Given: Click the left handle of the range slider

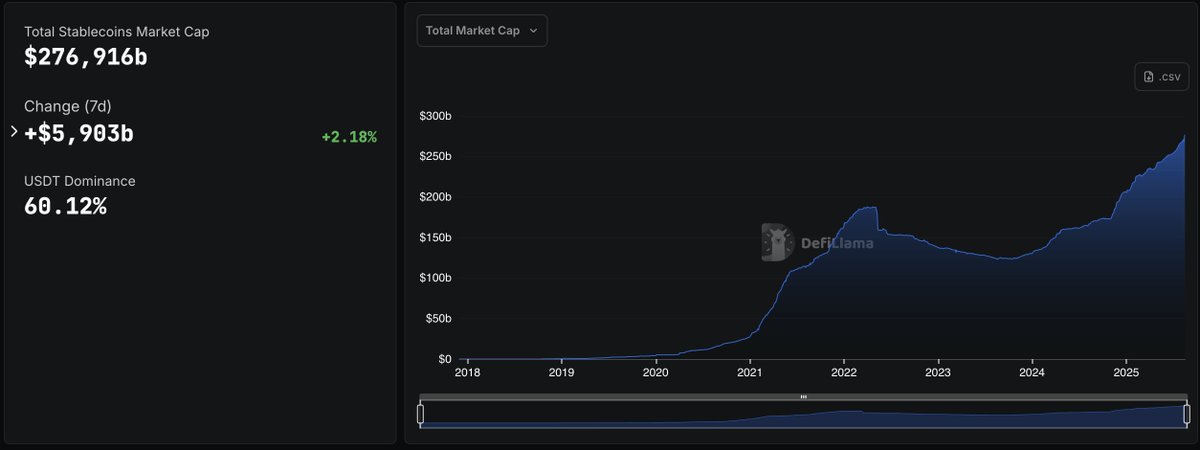Looking at the screenshot, I should [420, 413].
